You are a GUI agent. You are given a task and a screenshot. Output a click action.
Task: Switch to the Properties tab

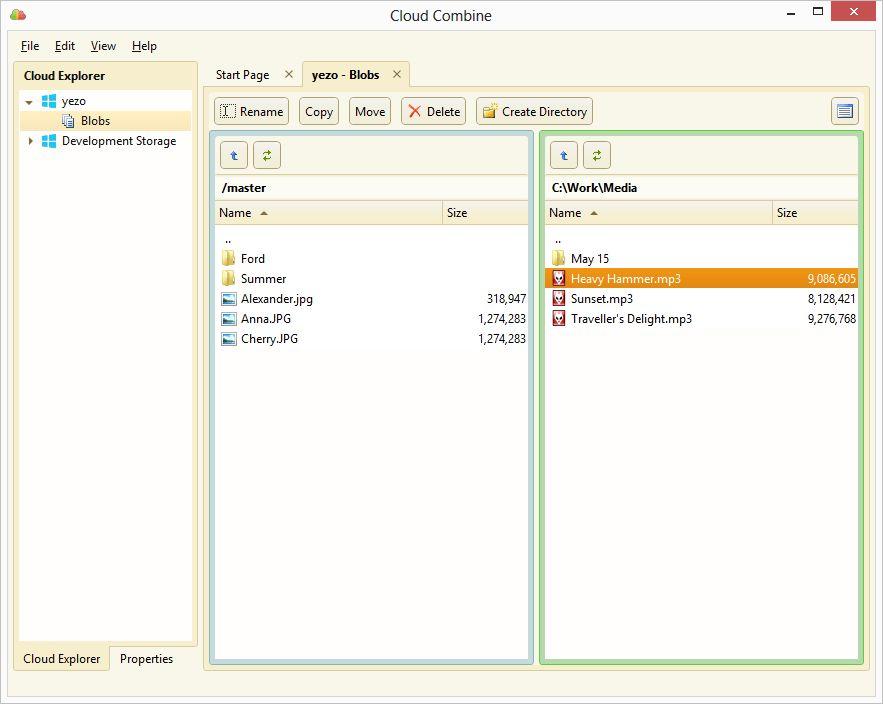coord(146,658)
